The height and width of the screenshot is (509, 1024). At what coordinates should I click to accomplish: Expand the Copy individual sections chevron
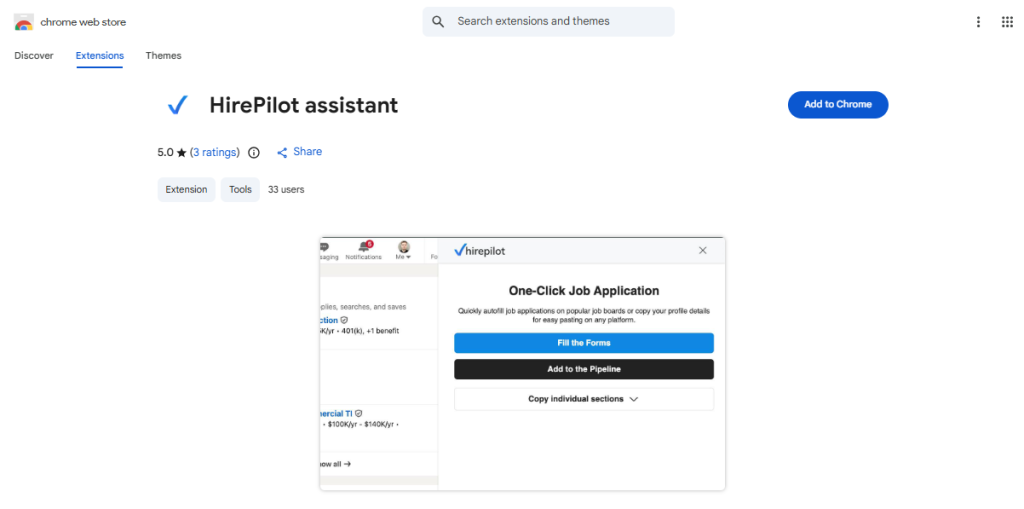click(633, 399)
